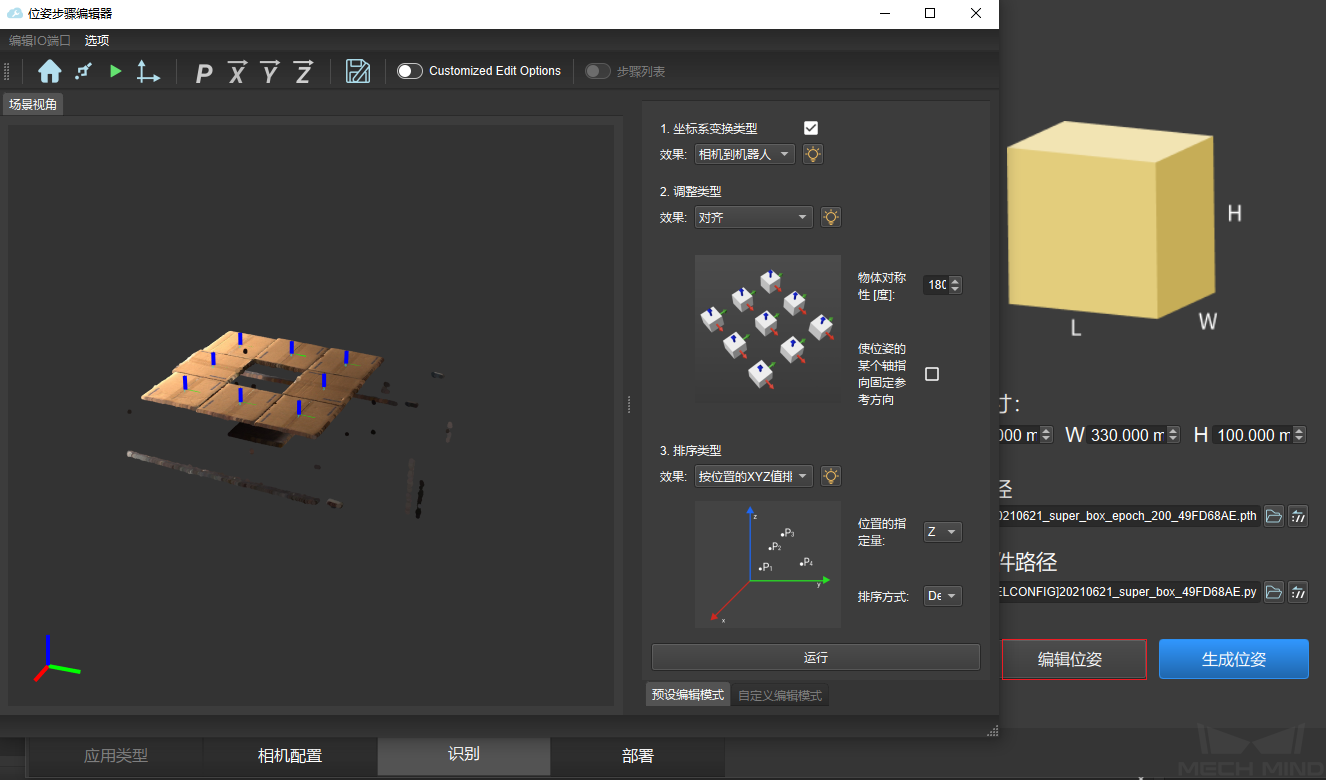Open the 相机到机器人 dropdown
This screenshot has height=780, width=1326.
click(745, 154)
